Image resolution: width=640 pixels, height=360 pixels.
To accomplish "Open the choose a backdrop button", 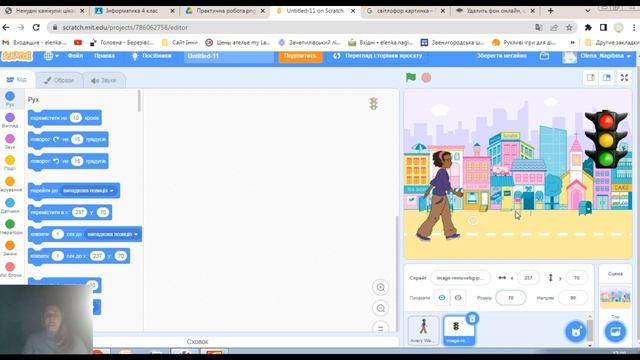I will tap(615, 331).
